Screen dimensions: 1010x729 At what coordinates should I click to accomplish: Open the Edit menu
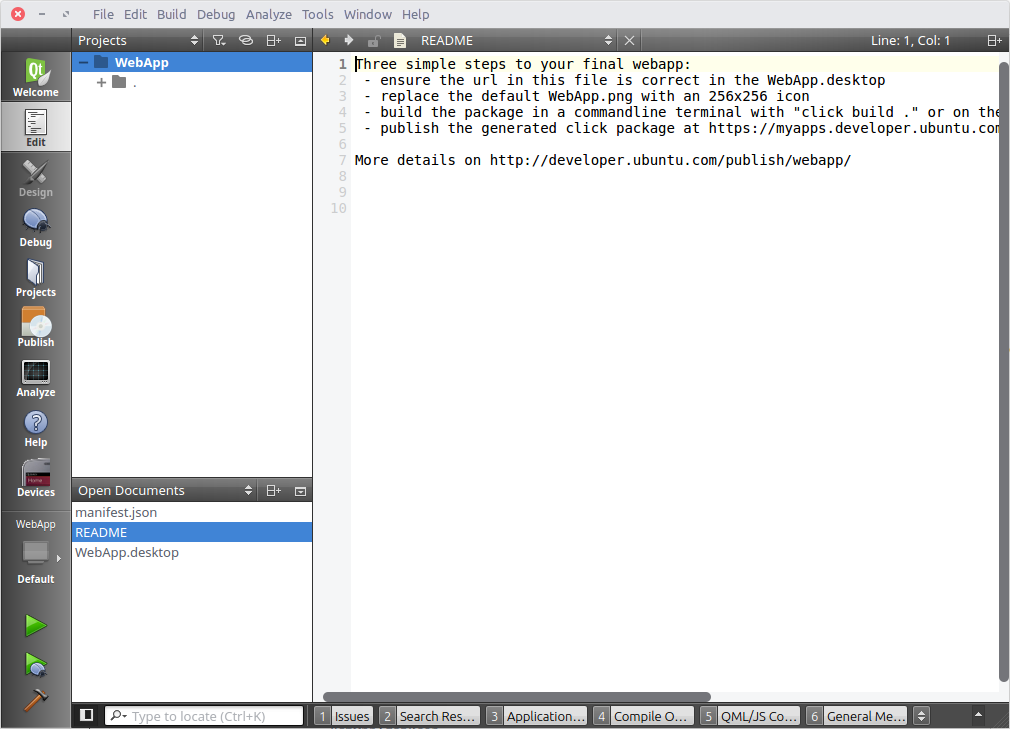(x=135, y=14)
